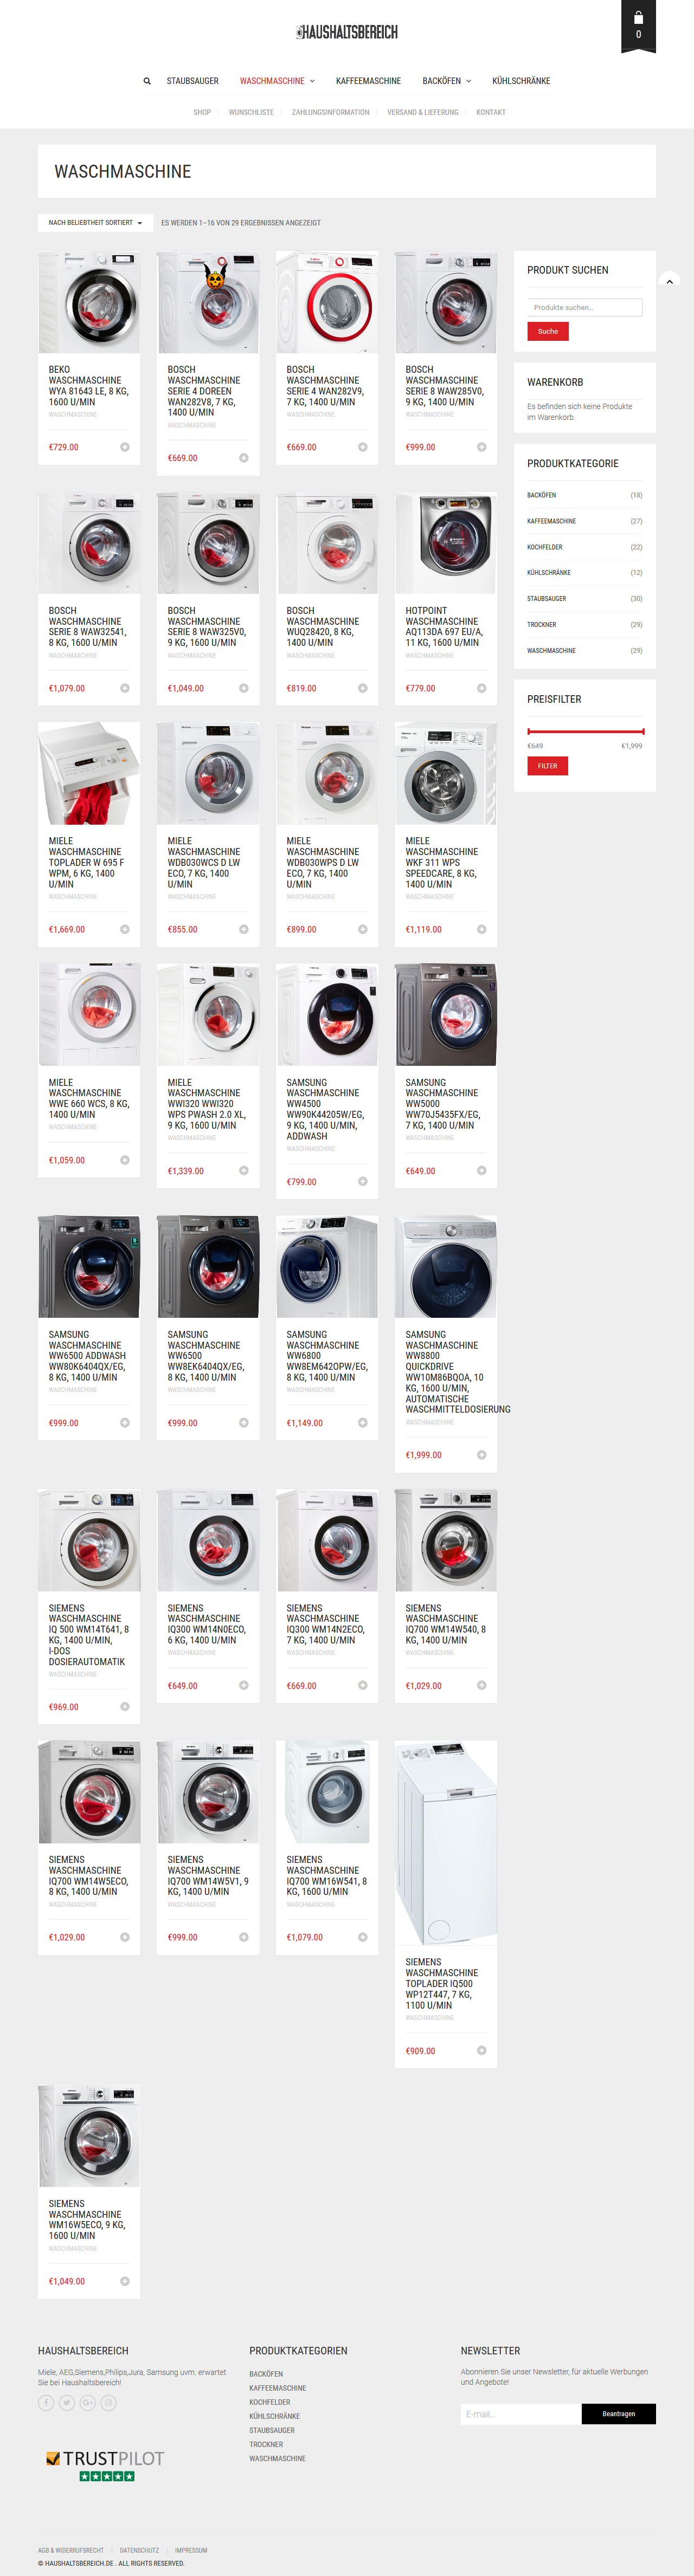Viewport: 694px width, 2576px height.
Task: Open the Instagram footer icon
Action: point(109,2402)
